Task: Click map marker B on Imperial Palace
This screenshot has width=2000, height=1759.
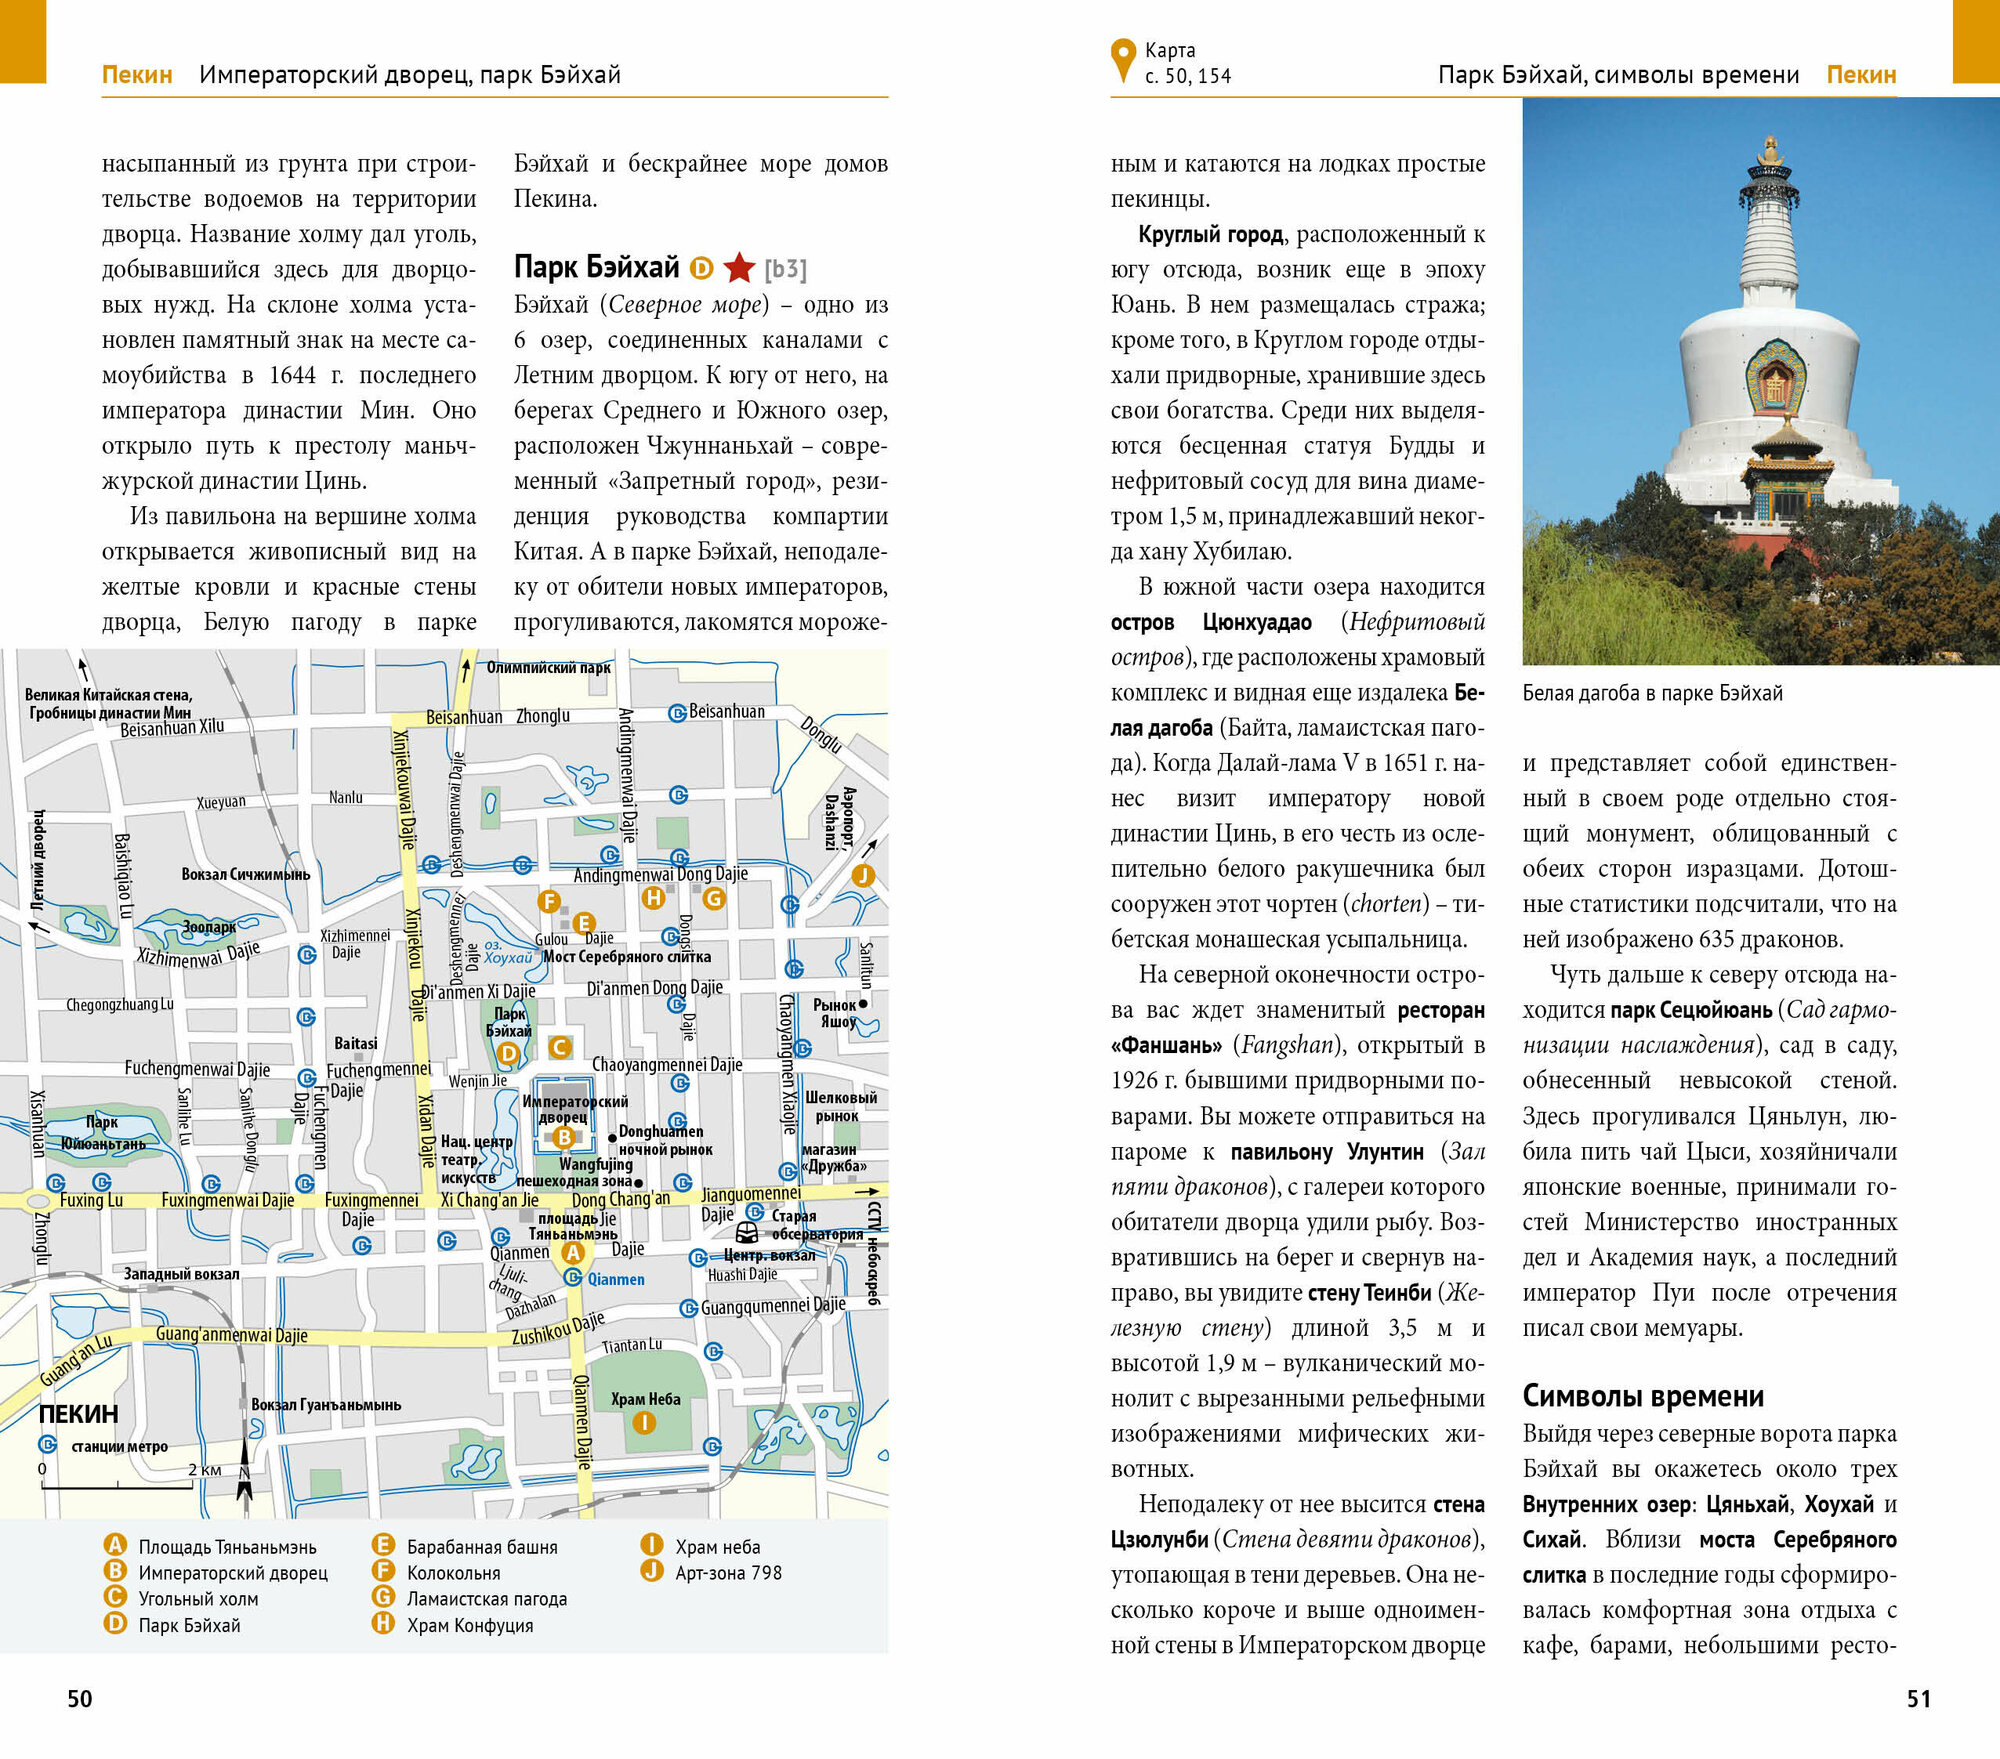Action: [564, 1137]
